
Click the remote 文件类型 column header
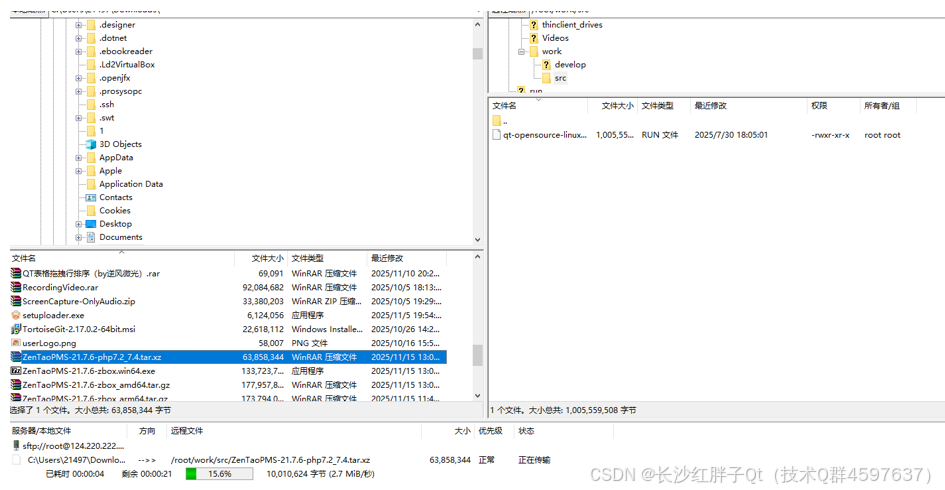pyautogui.click(x=664, y=106)
